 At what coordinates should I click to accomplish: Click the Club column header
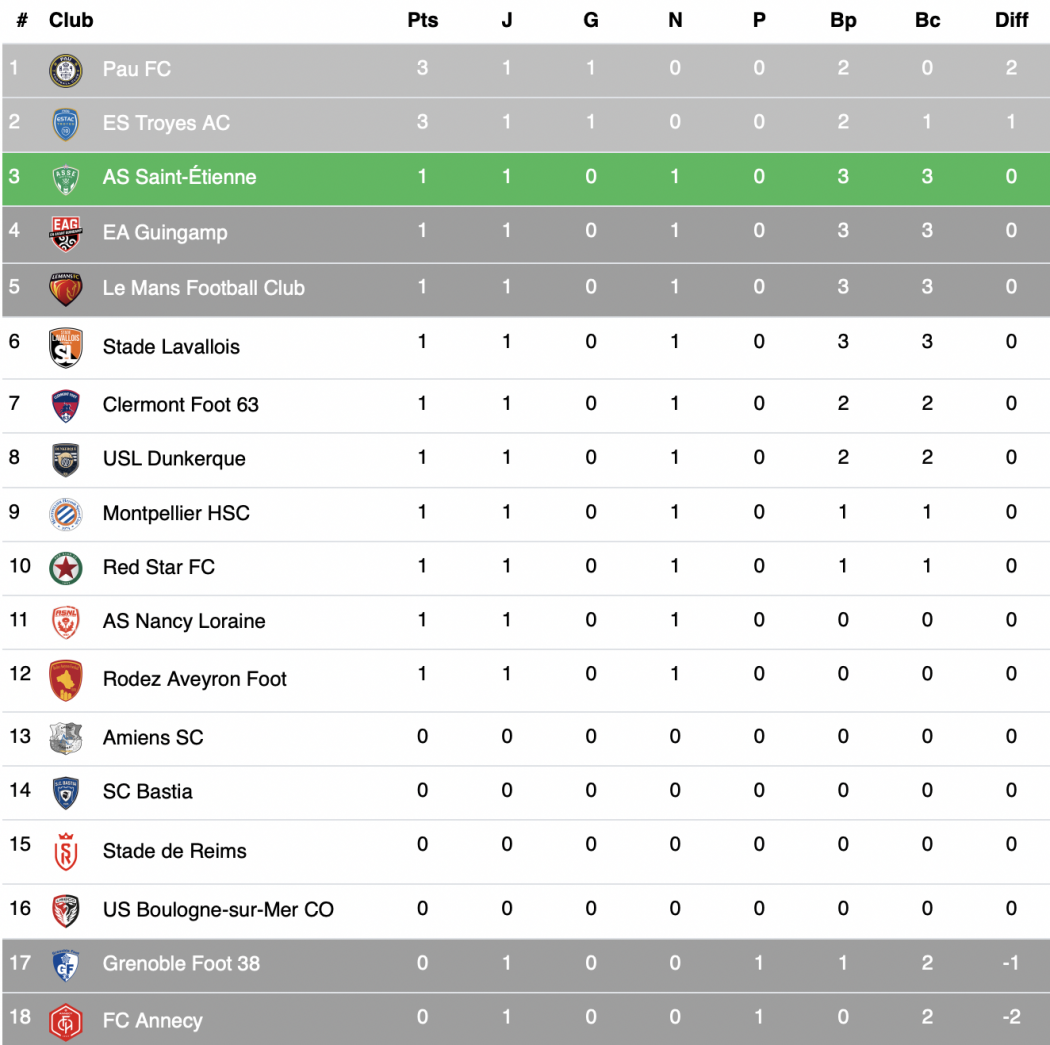(71, 20)
